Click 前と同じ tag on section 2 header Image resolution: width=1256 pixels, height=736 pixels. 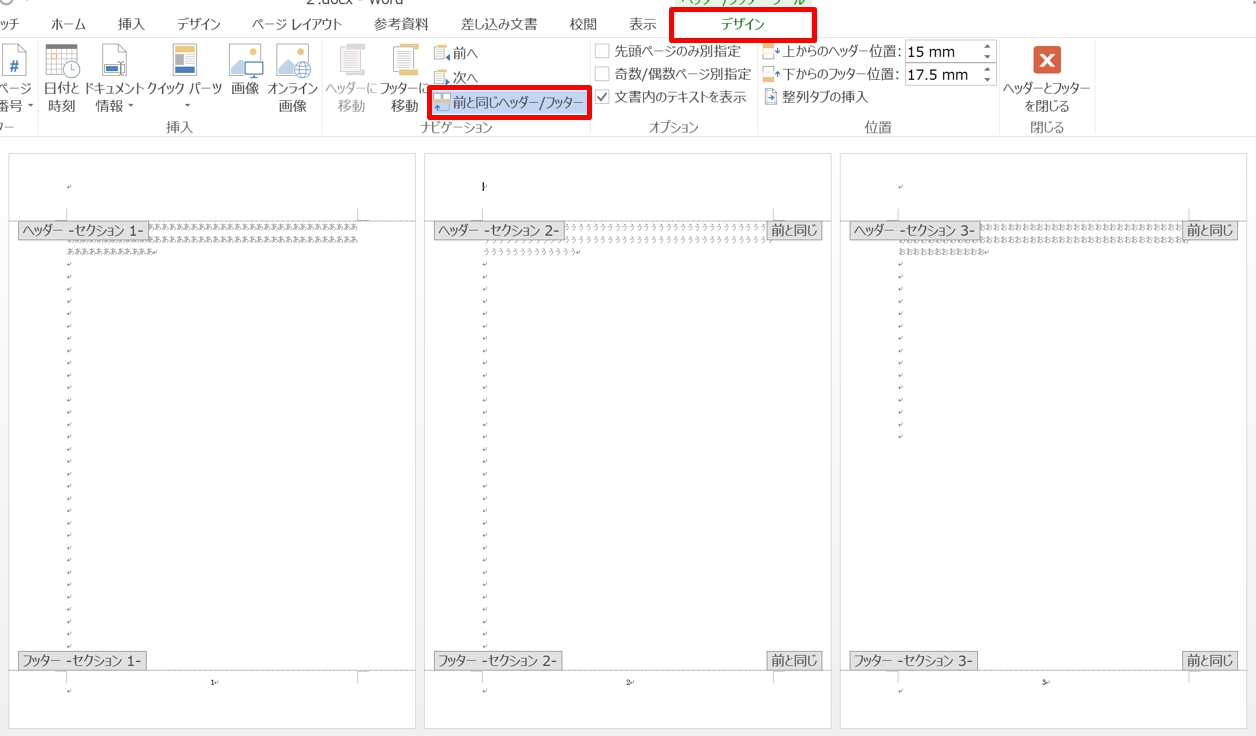pyautogui.click(x=795, y=231)
